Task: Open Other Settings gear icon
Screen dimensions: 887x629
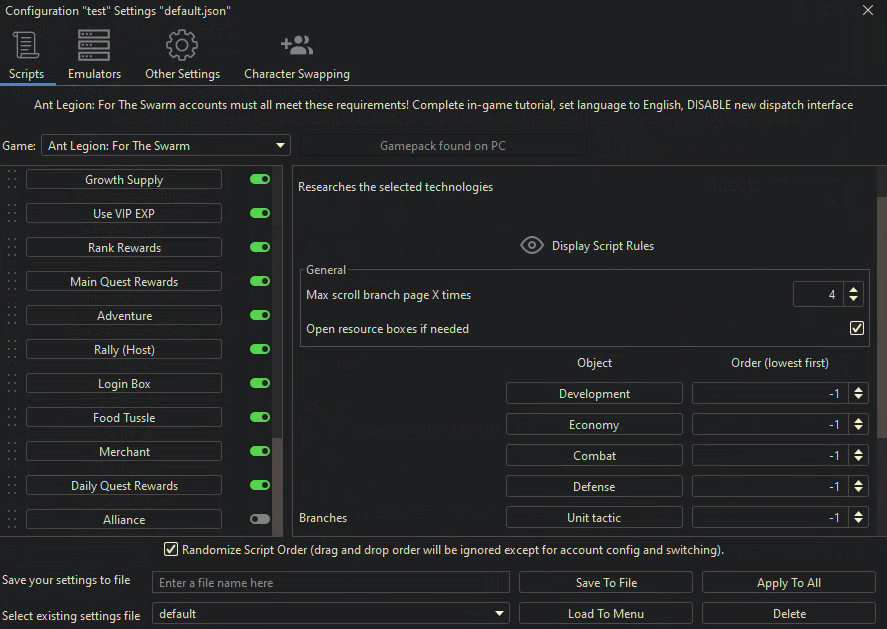Action: (182, 46)
